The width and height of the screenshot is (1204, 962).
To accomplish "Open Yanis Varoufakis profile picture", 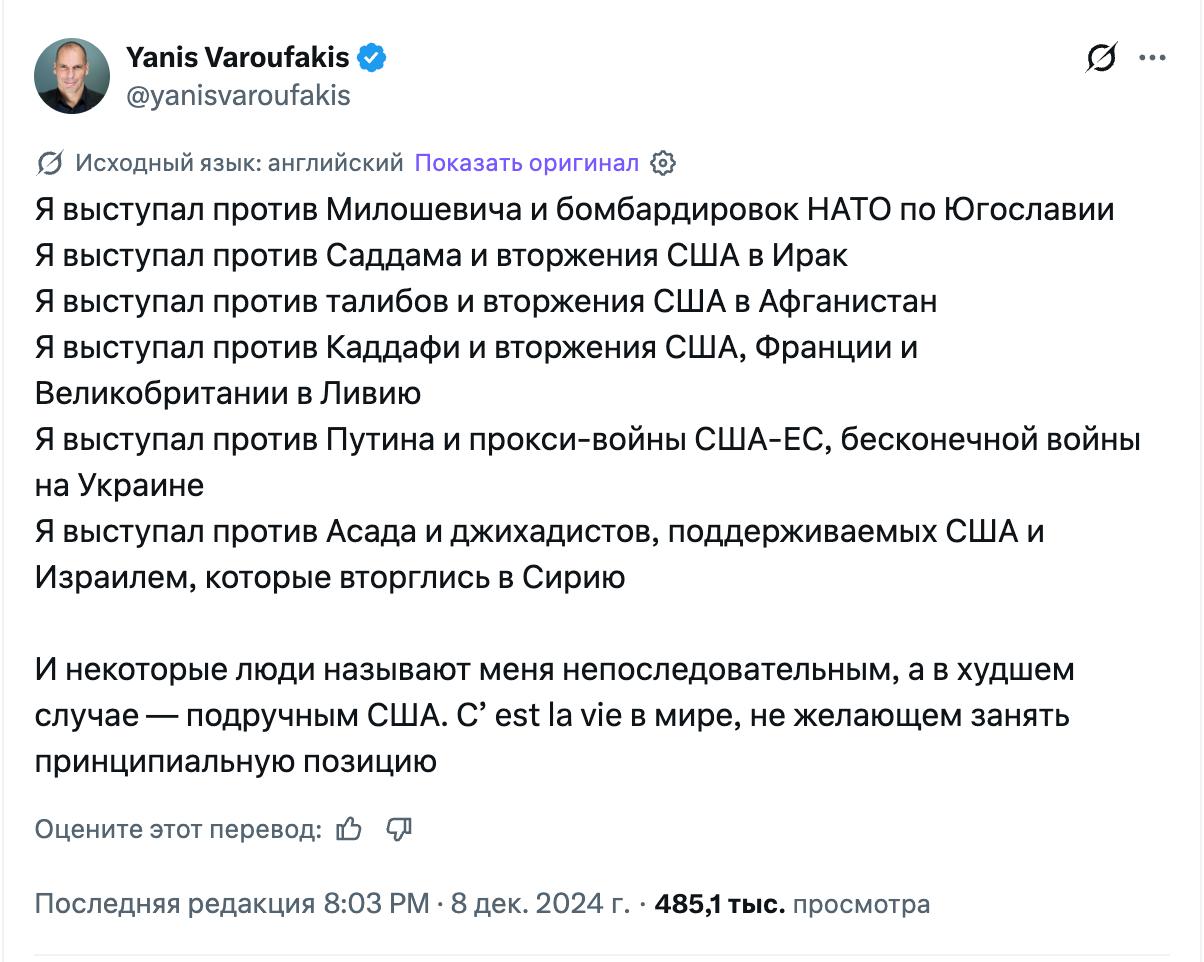I will pyautogui.click(x=71, y=76).
